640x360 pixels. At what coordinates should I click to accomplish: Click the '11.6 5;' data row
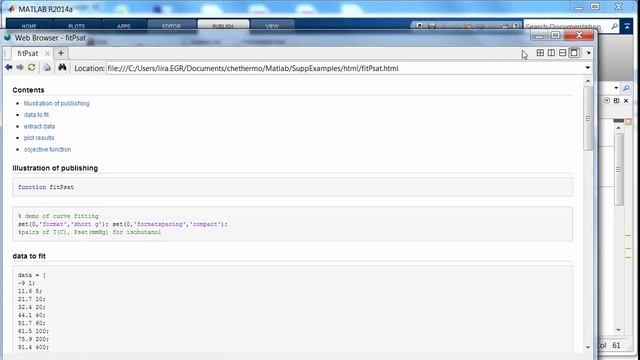[30, 291]
